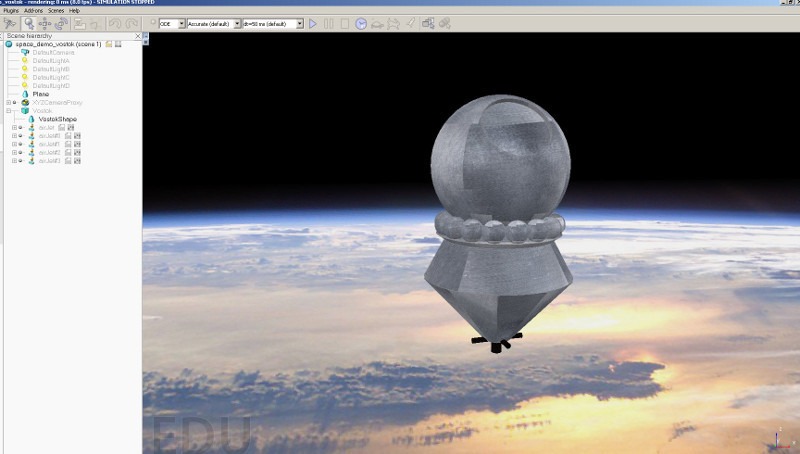800x454 pixels.
Task: Select Plane object in hierarchy
Action: coord(41,94)
